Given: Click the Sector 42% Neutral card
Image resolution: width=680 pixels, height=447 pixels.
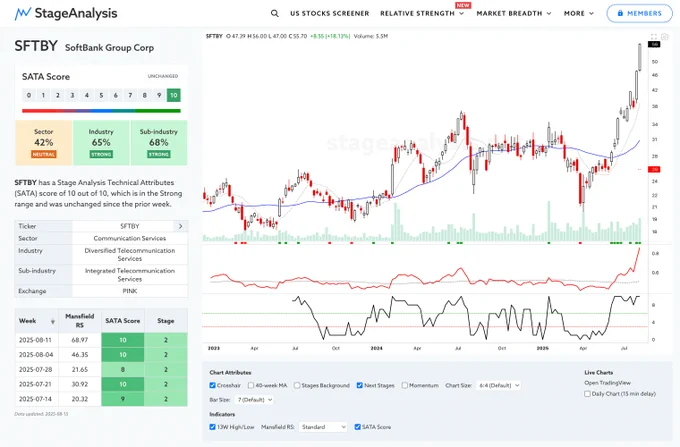Looking at the screenshot, I should (x=44, y=143).
